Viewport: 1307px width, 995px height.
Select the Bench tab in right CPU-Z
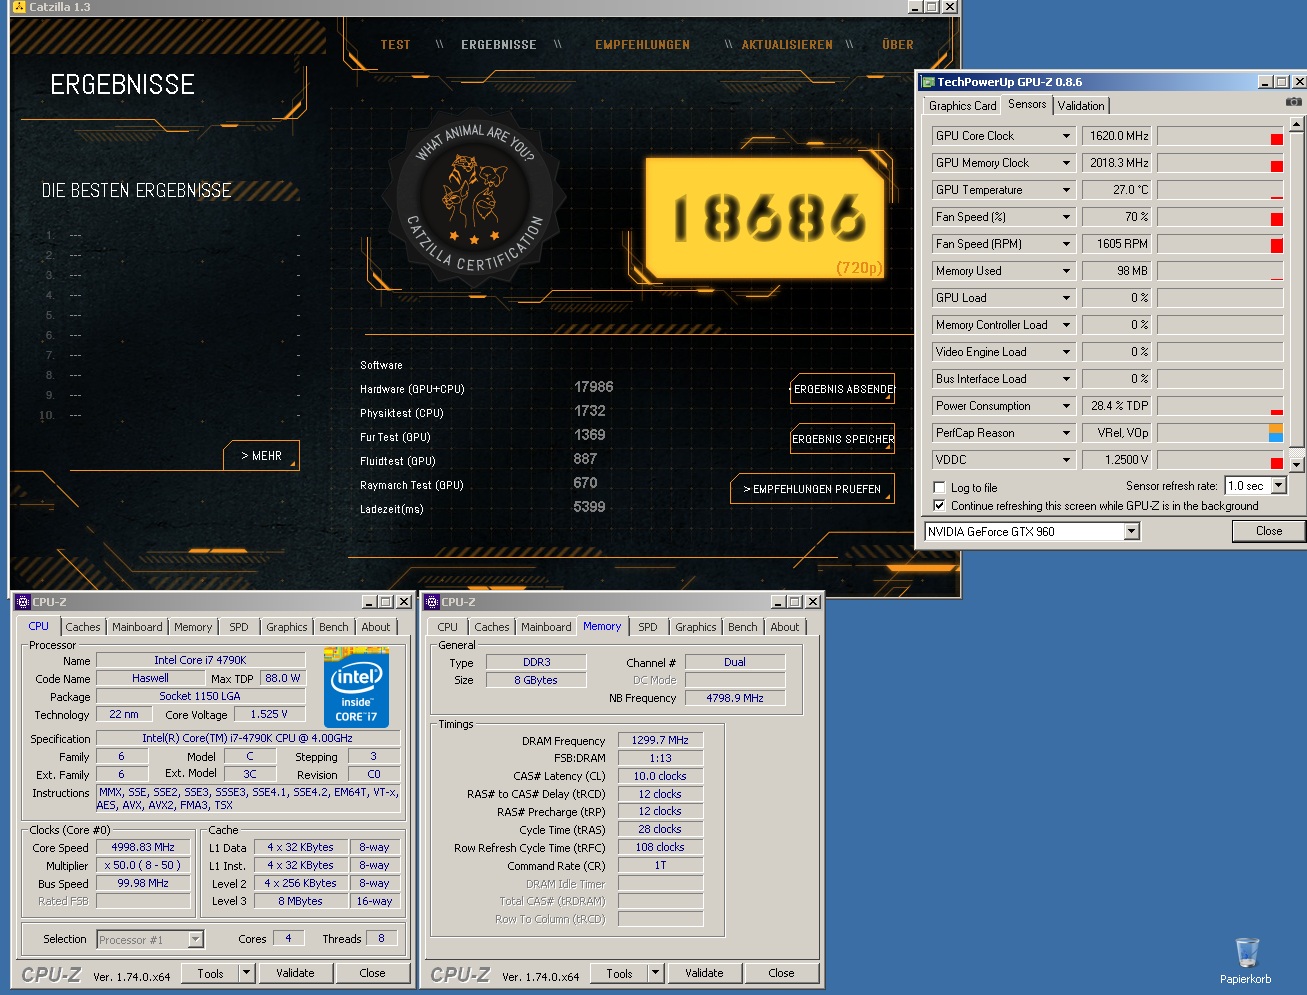[742, 627]
